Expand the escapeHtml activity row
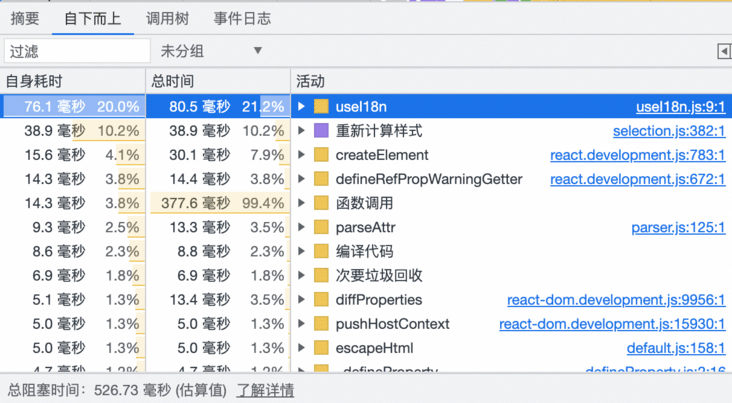 click(x=302, y=348)
